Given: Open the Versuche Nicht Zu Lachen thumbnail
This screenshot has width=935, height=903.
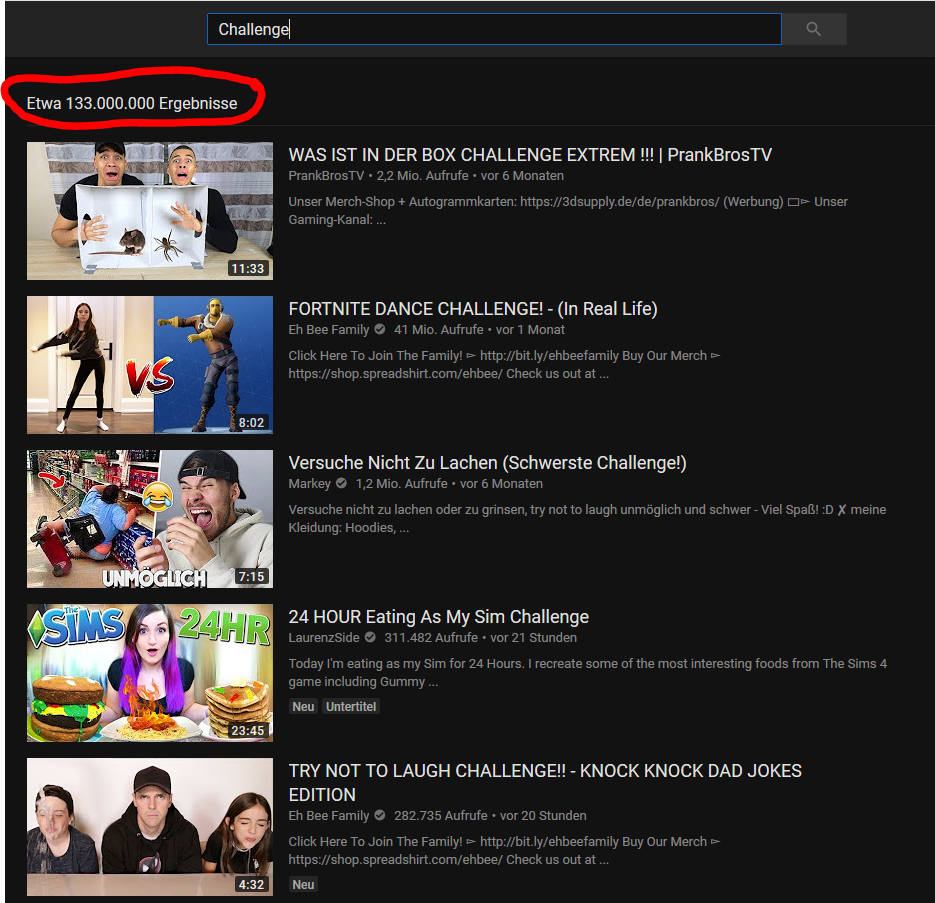Looking at the screenshot, I should [150, 518].
